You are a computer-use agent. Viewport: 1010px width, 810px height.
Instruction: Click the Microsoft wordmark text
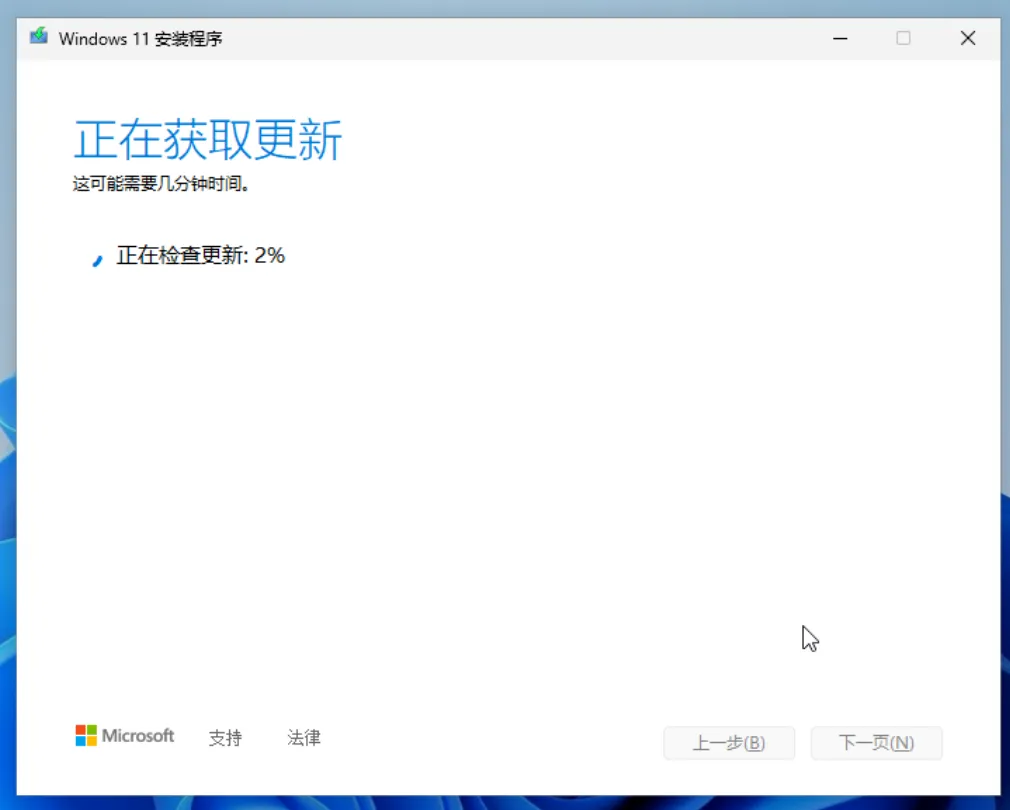(x=138, y=736)
